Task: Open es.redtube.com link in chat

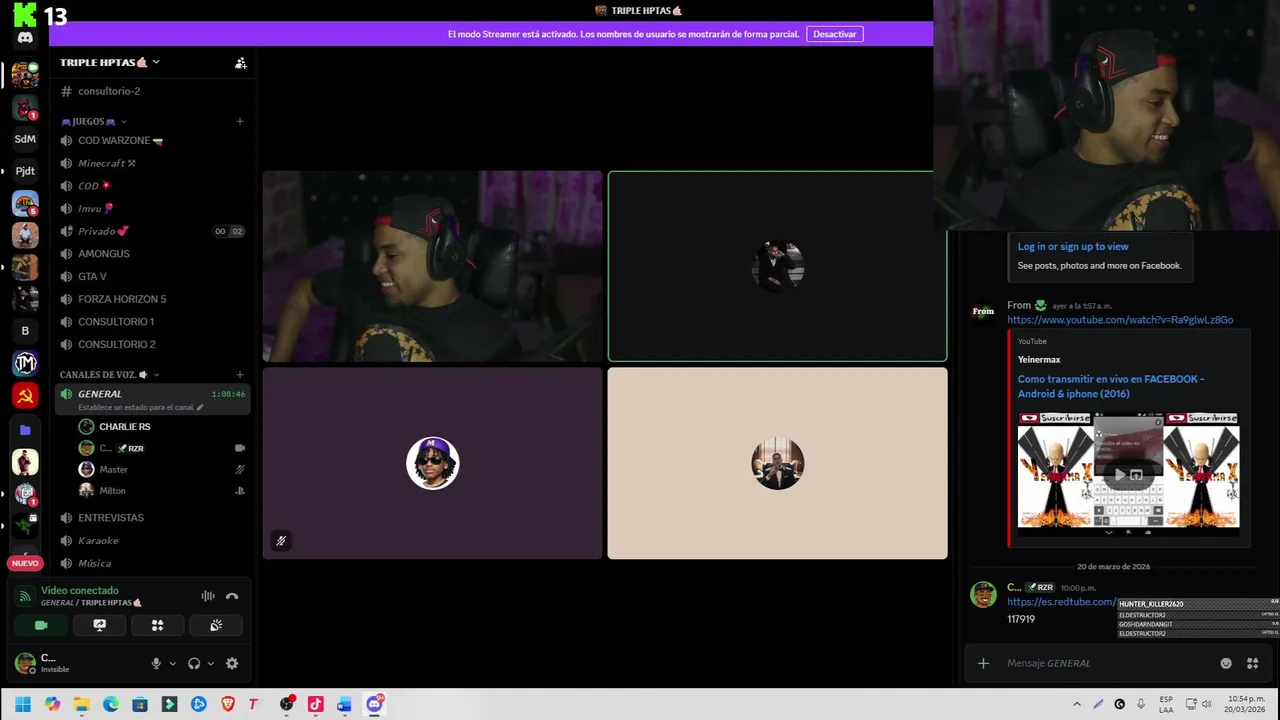Action: point(1061,602)
